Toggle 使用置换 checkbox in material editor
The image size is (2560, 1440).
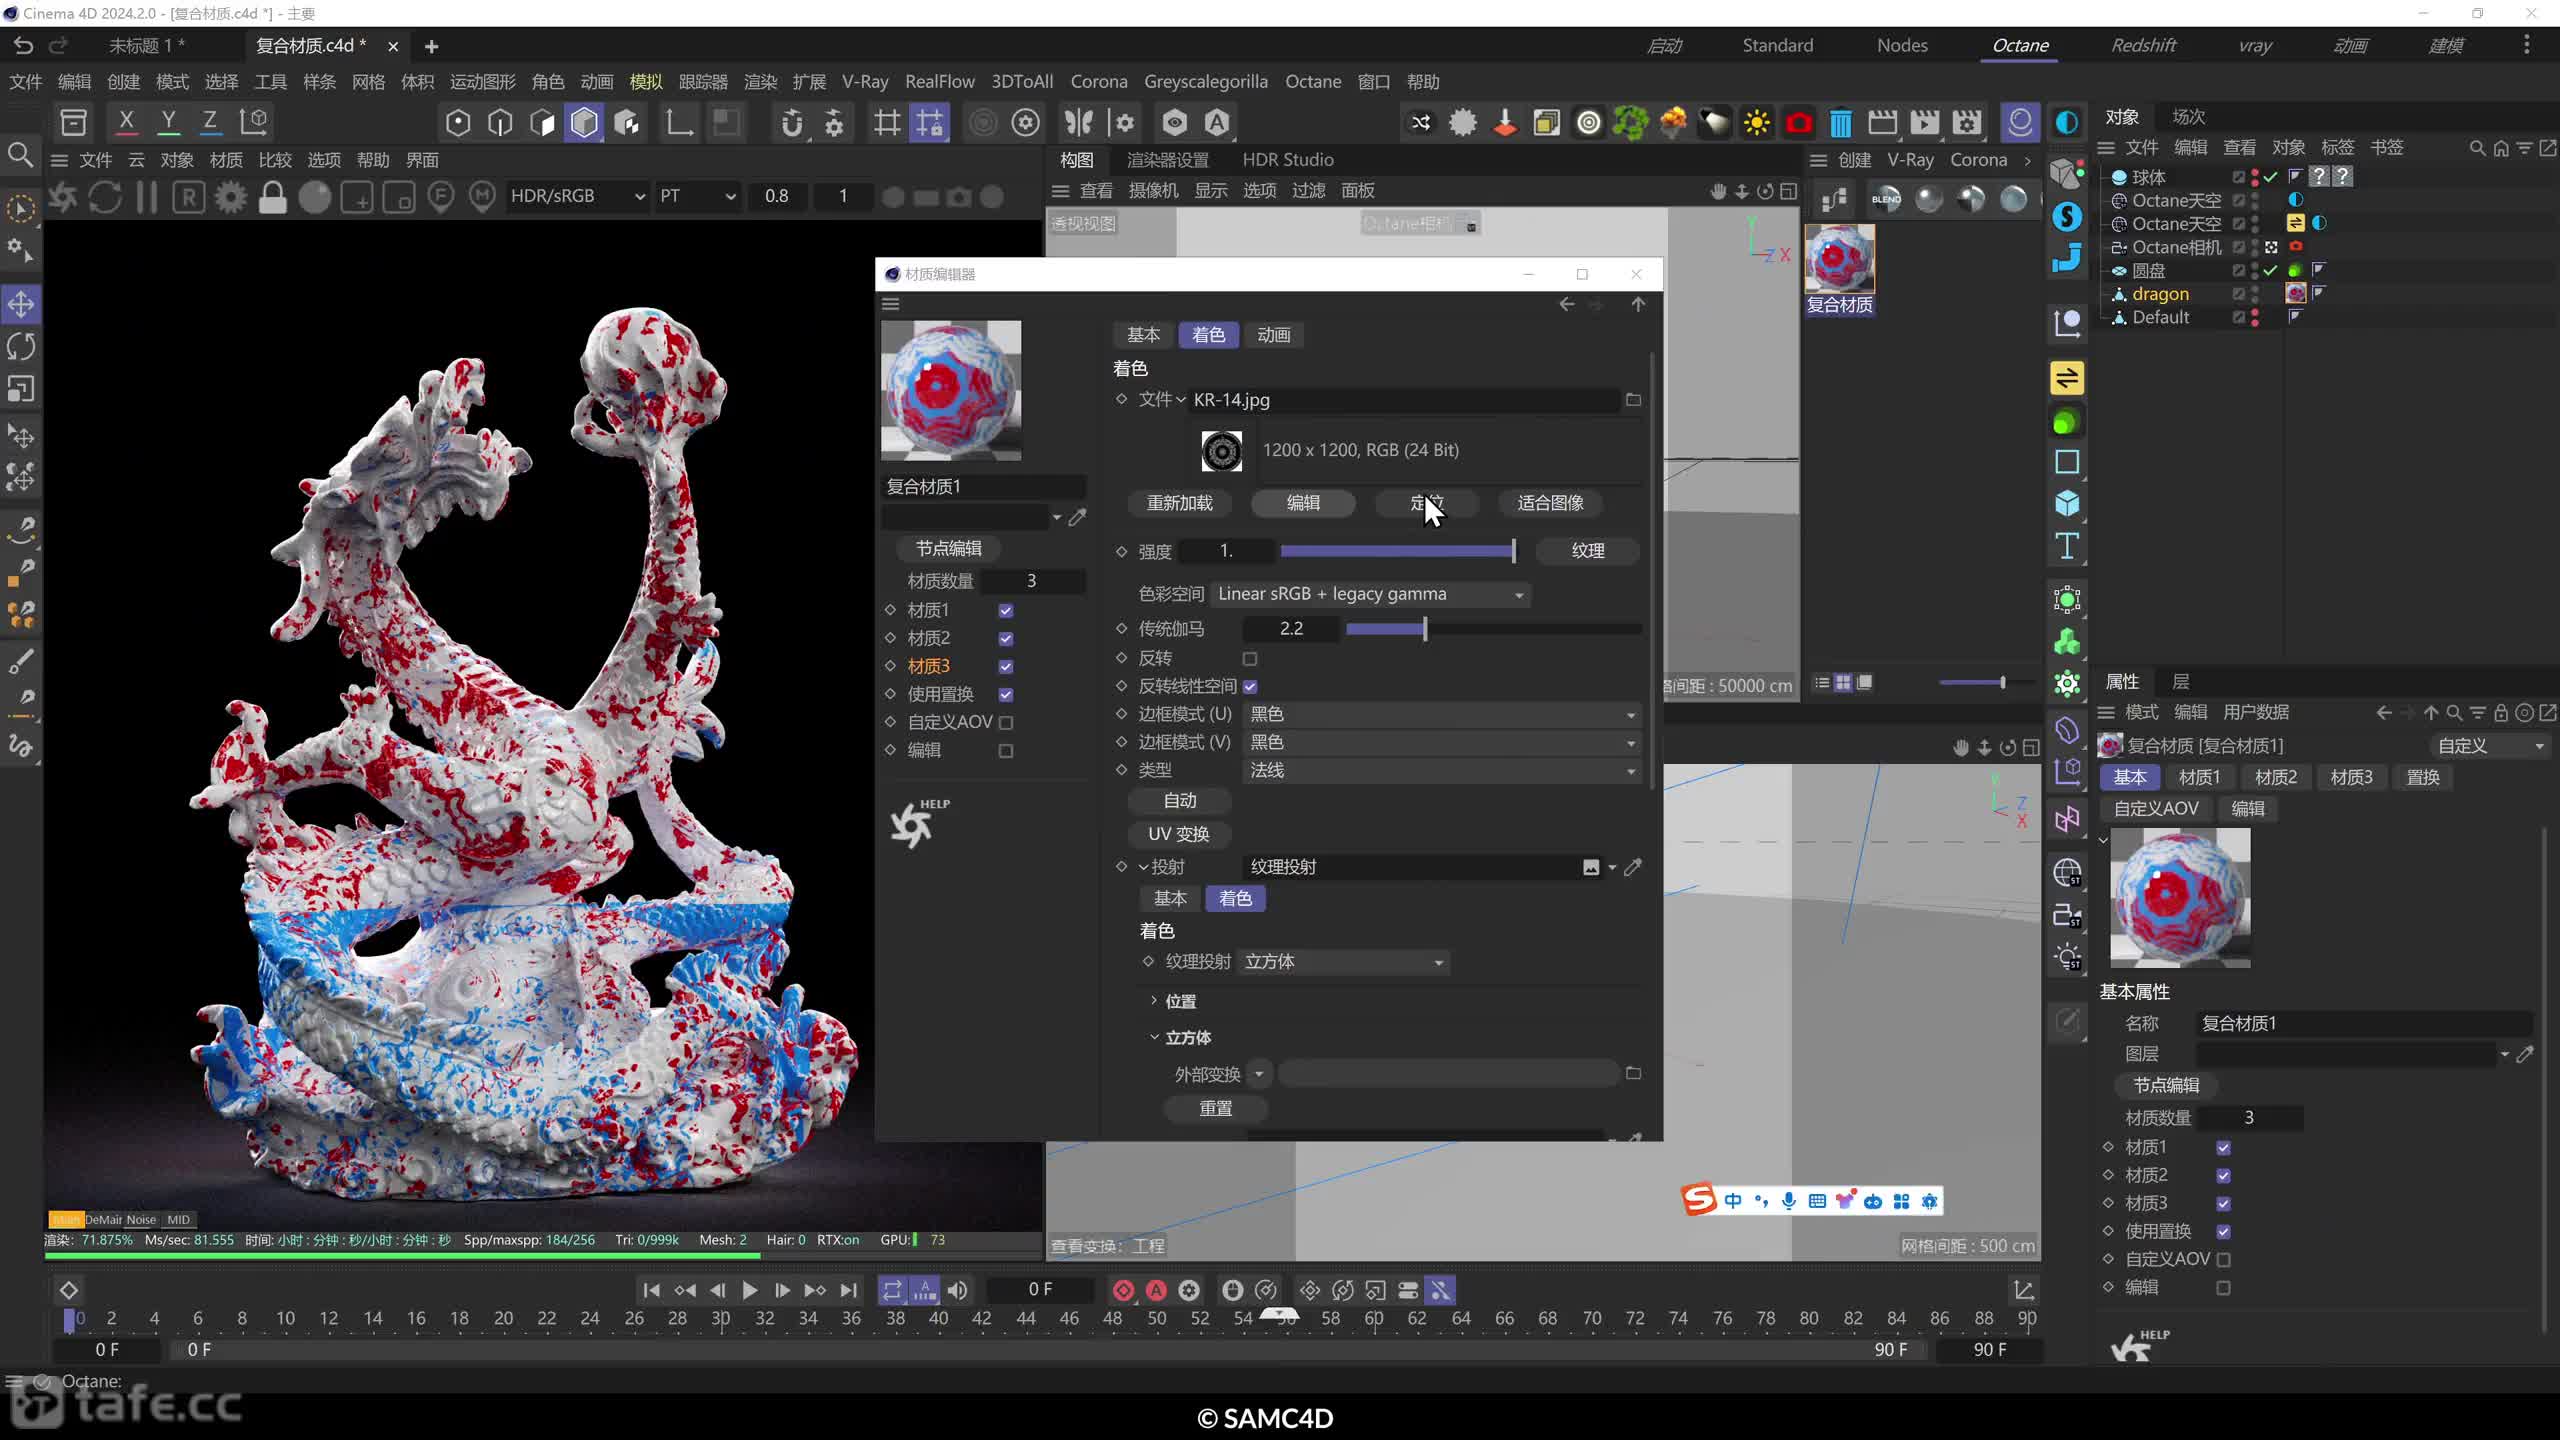[x=1006, y=694]
